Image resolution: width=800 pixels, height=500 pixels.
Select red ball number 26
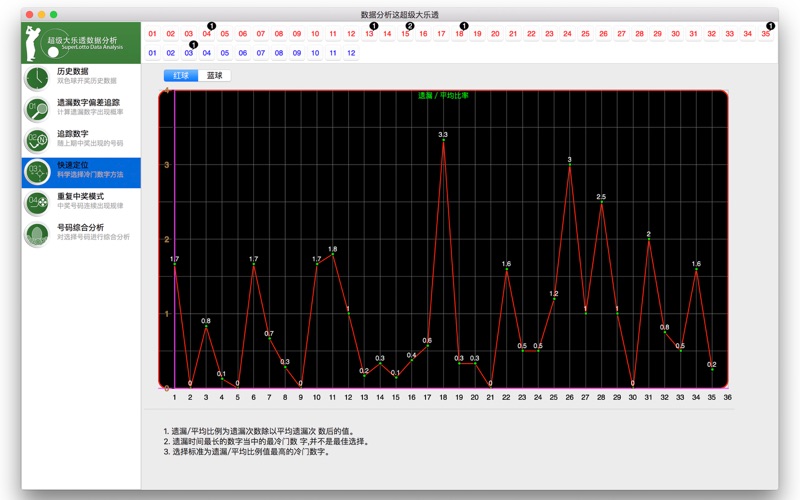604,34
